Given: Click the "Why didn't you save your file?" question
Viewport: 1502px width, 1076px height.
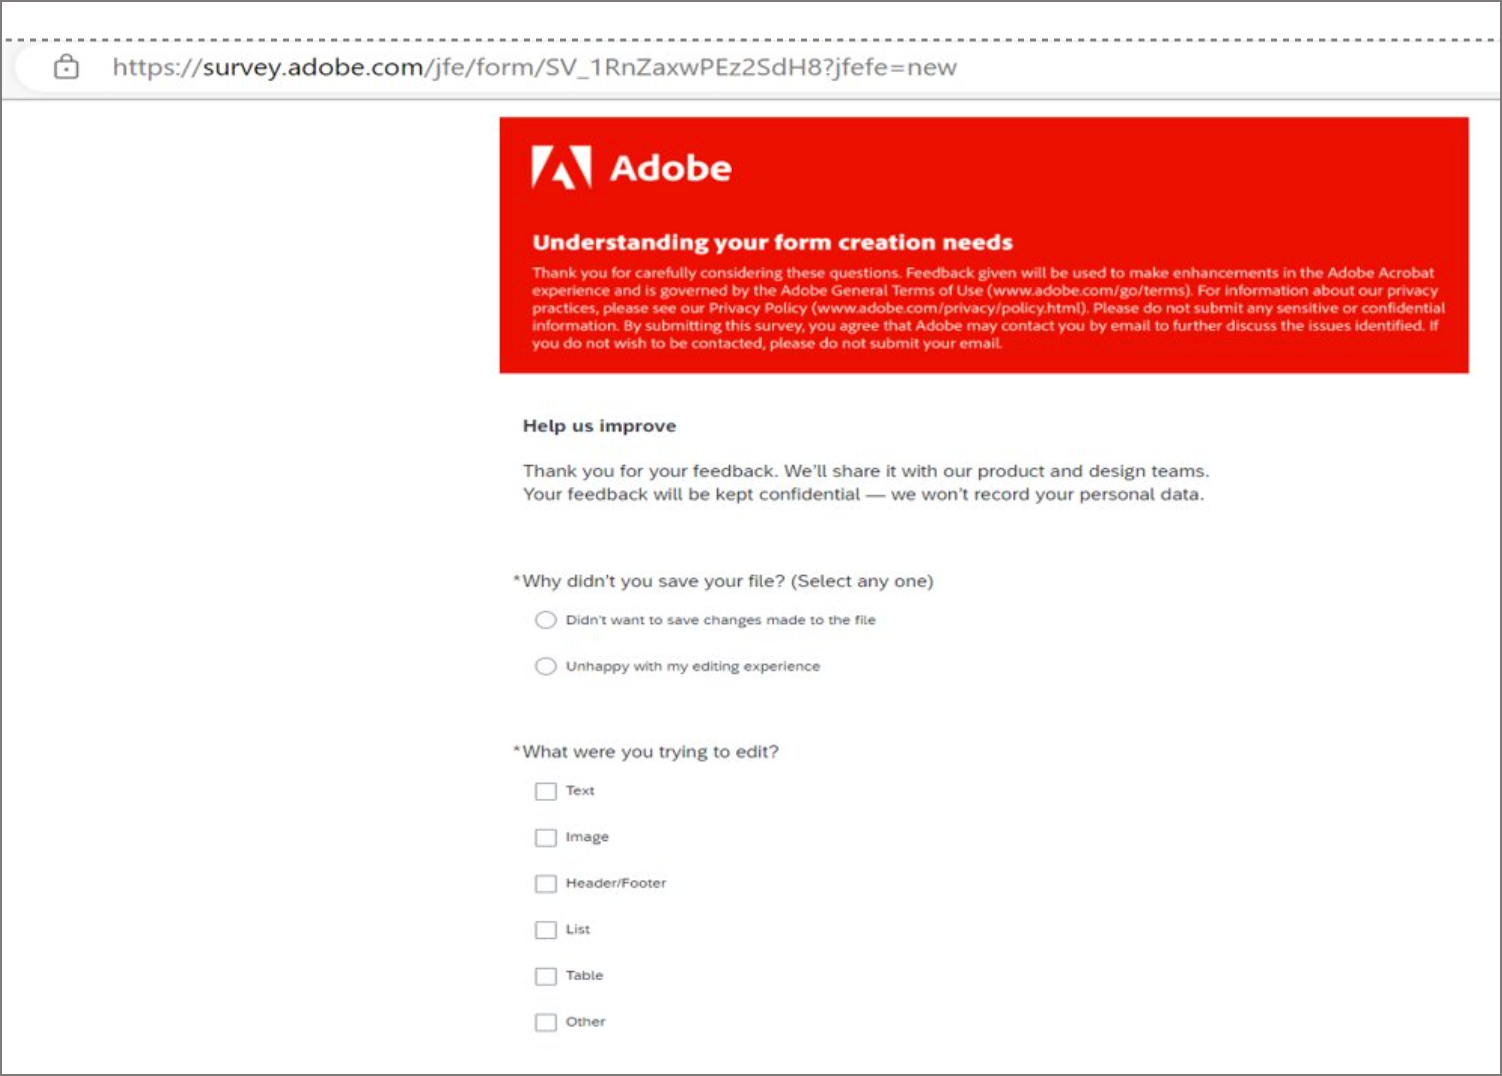Looking at the screenshot, I should click(727, 581).
